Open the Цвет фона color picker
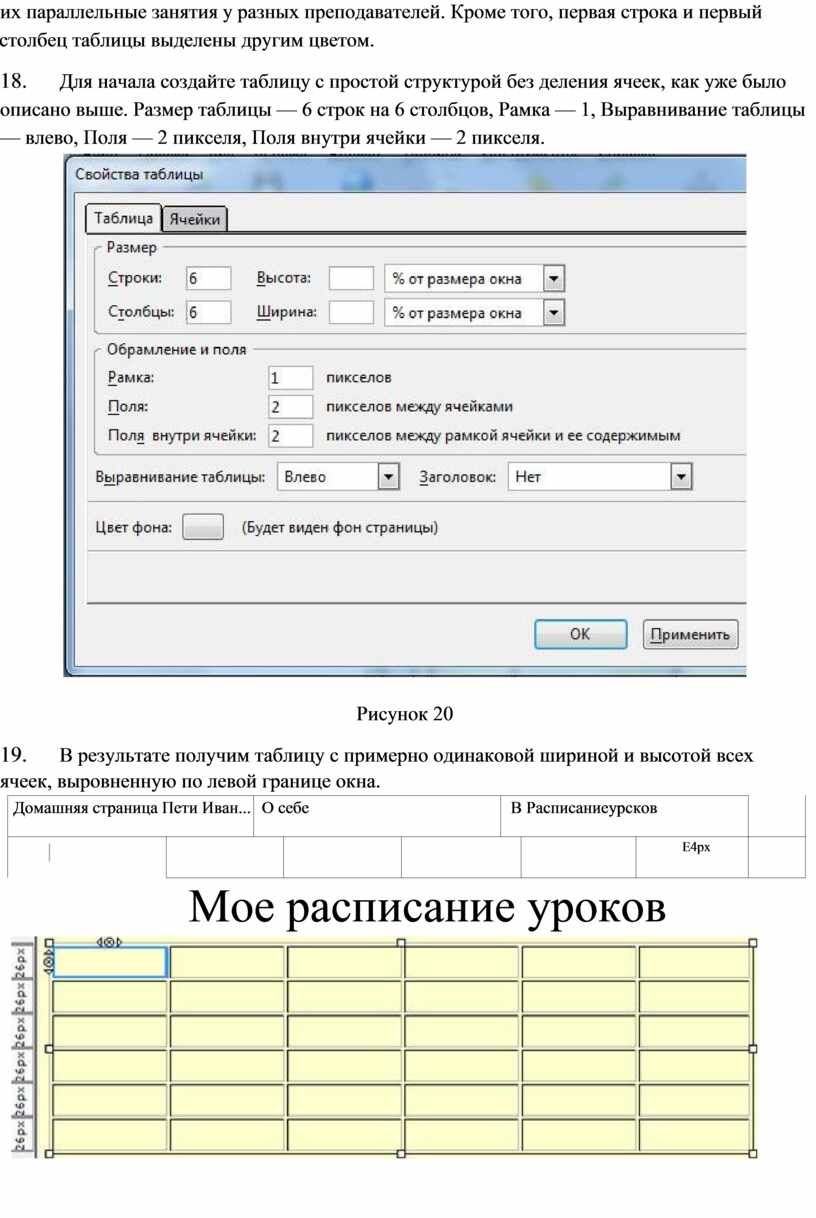 point(203,527)
